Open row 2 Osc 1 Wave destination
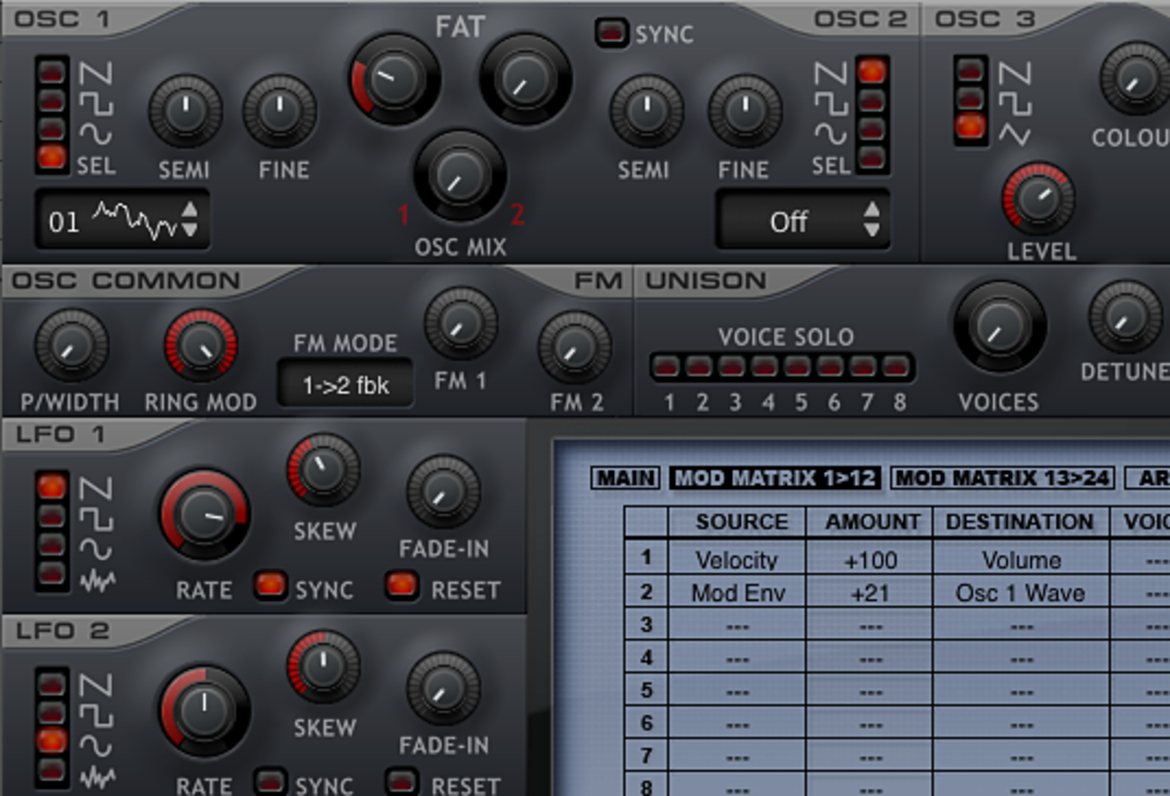The width and height of the screenshot is (1170, 796). [1021, 592]
